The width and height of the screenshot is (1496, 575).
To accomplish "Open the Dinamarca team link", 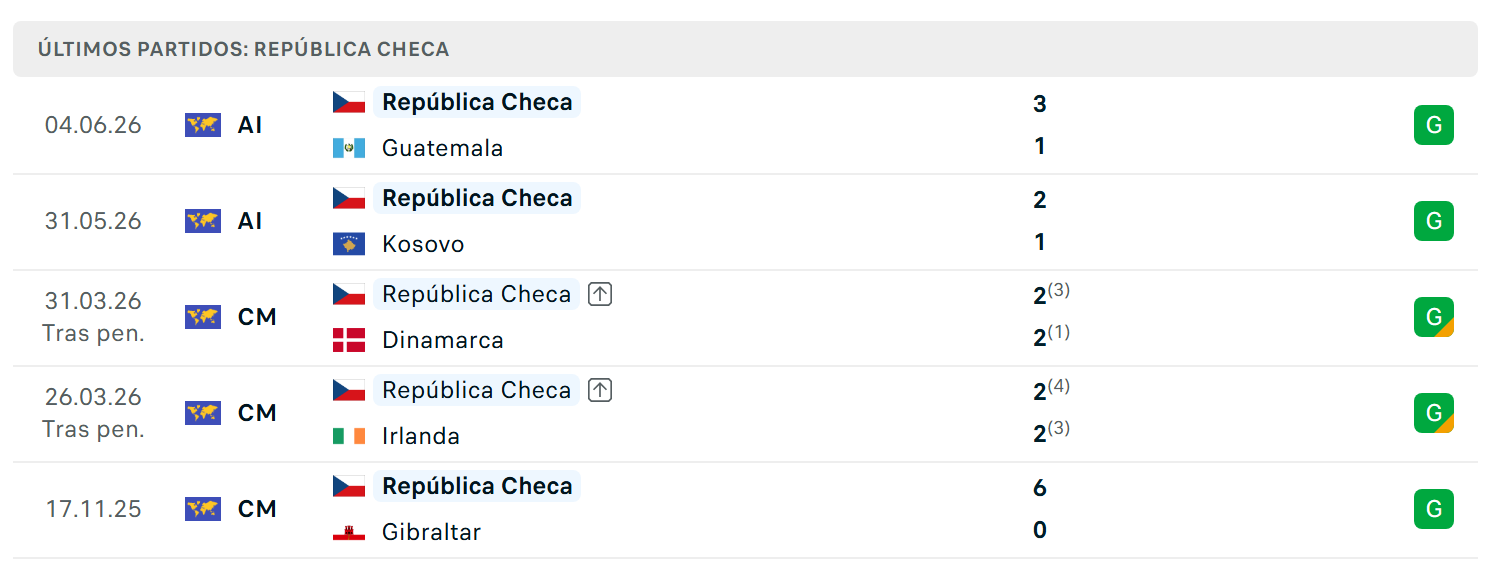I will point(443,340).
